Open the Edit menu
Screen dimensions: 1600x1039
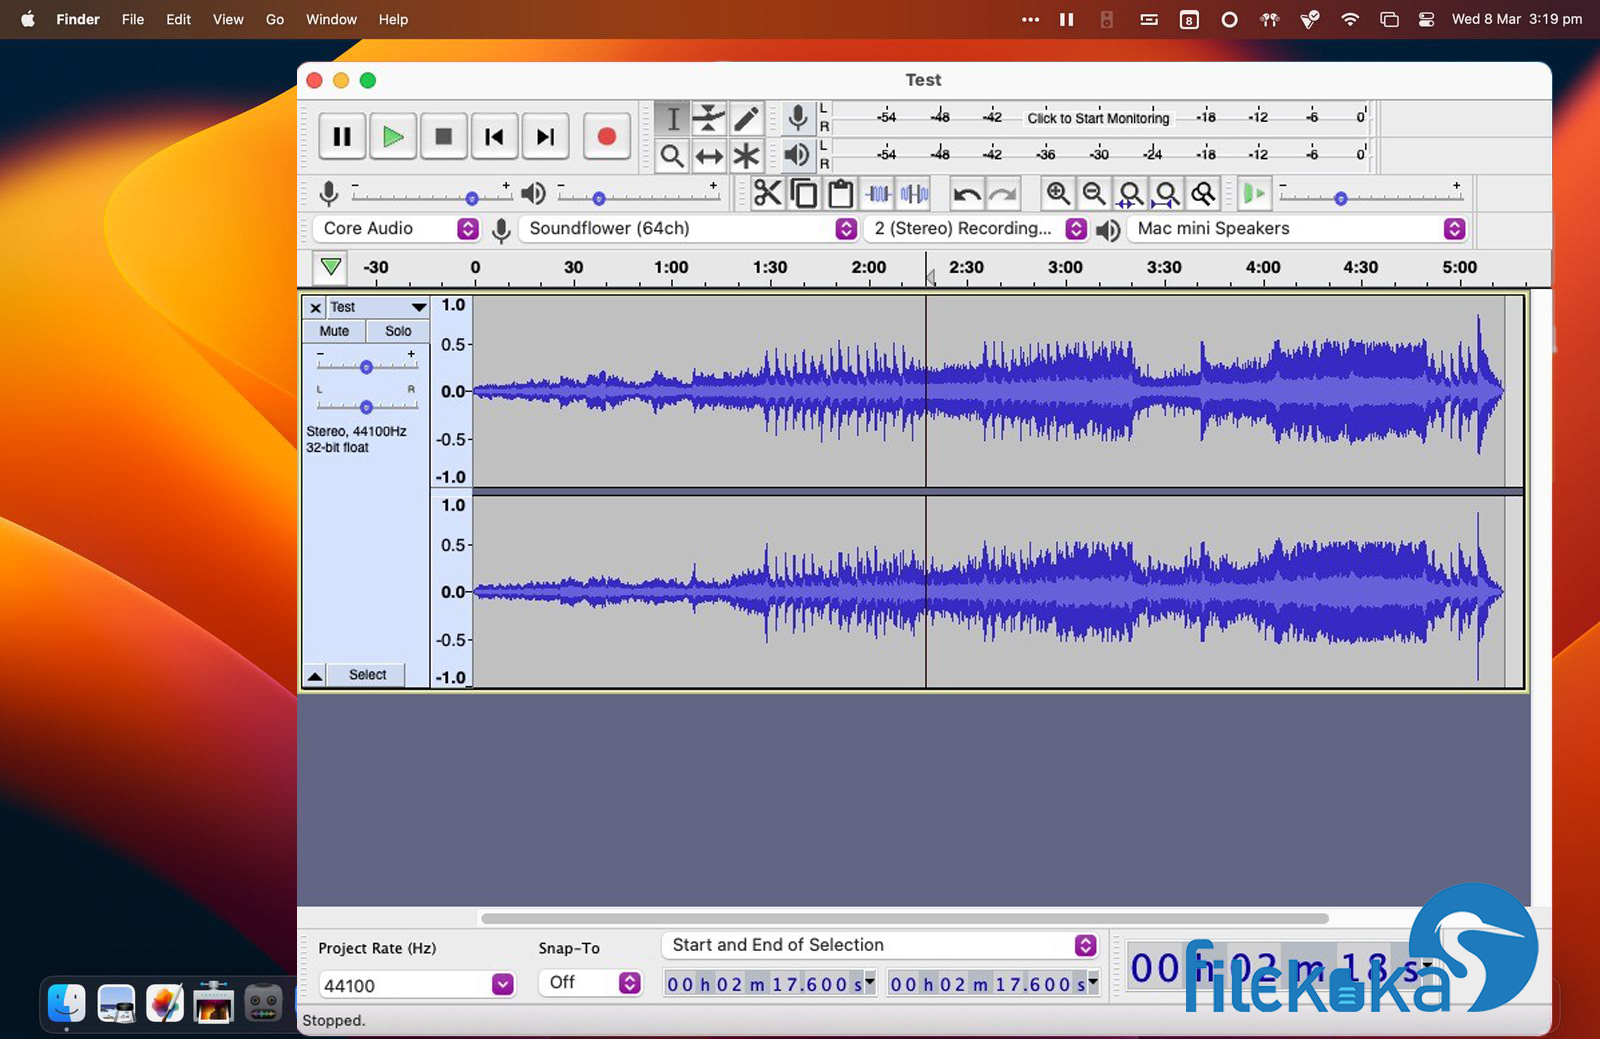178,19
